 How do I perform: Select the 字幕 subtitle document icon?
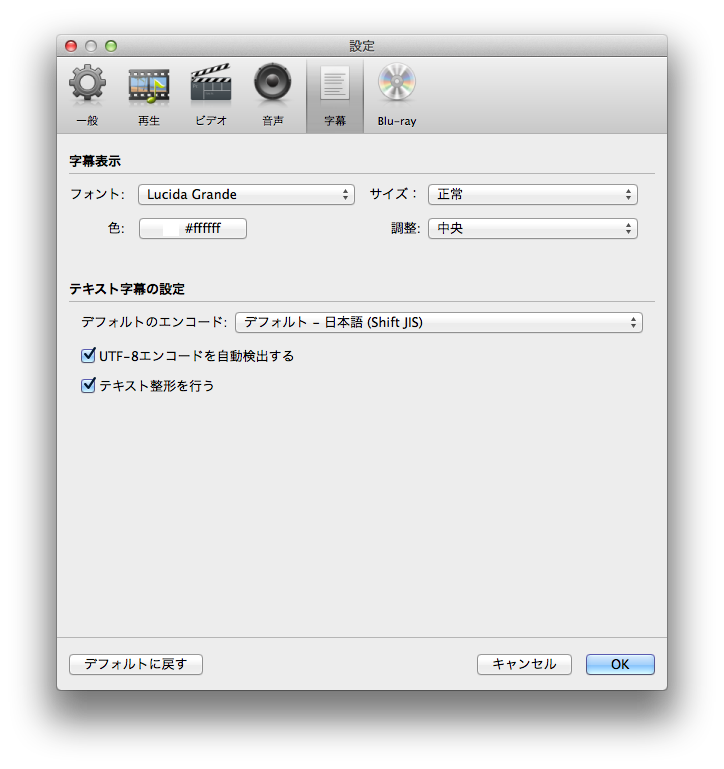(x=334, y=86)
